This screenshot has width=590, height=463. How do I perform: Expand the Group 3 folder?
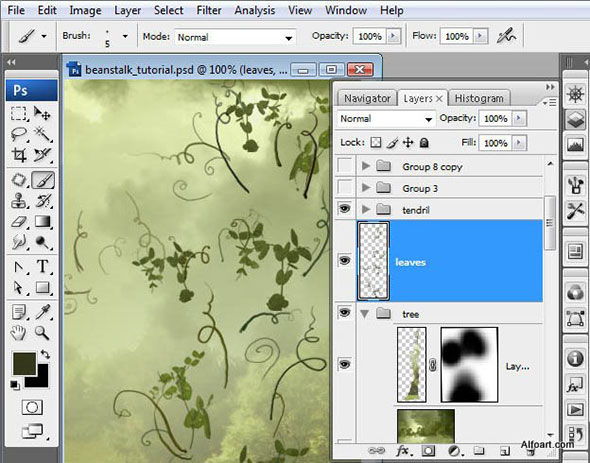coord(366,187)
